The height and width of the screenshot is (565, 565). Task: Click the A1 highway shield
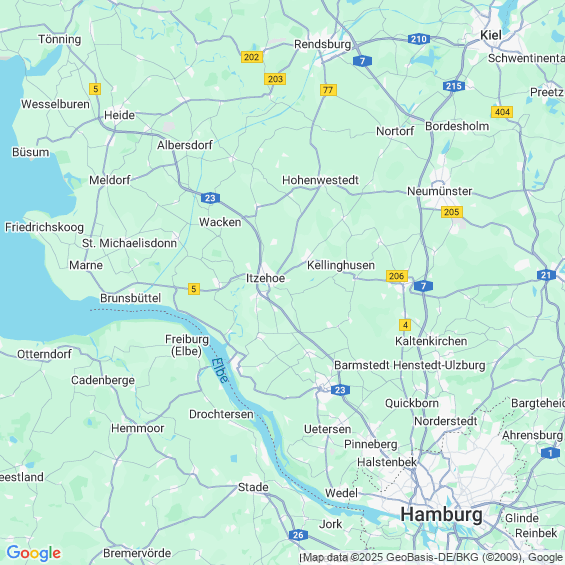coord(551,453)
